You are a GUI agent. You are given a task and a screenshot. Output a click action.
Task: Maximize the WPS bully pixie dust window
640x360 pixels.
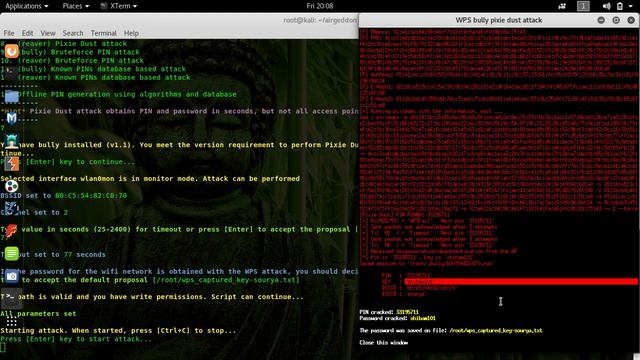[x=616, y=20]
